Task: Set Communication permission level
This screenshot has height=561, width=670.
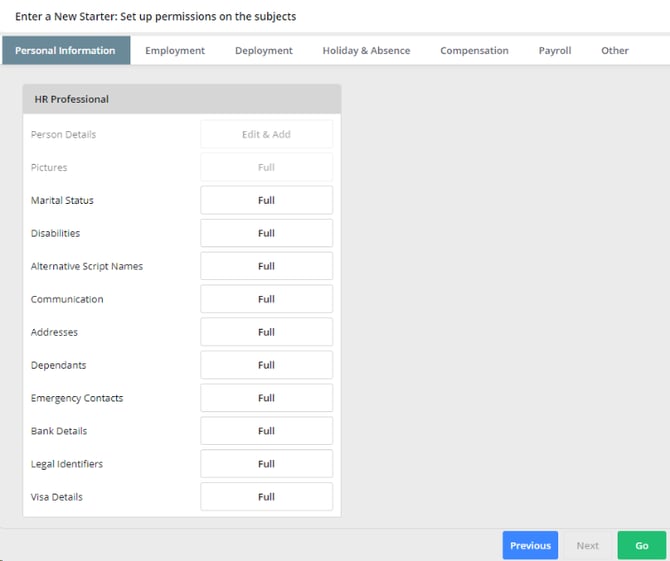Action: (x=266, y=299)
